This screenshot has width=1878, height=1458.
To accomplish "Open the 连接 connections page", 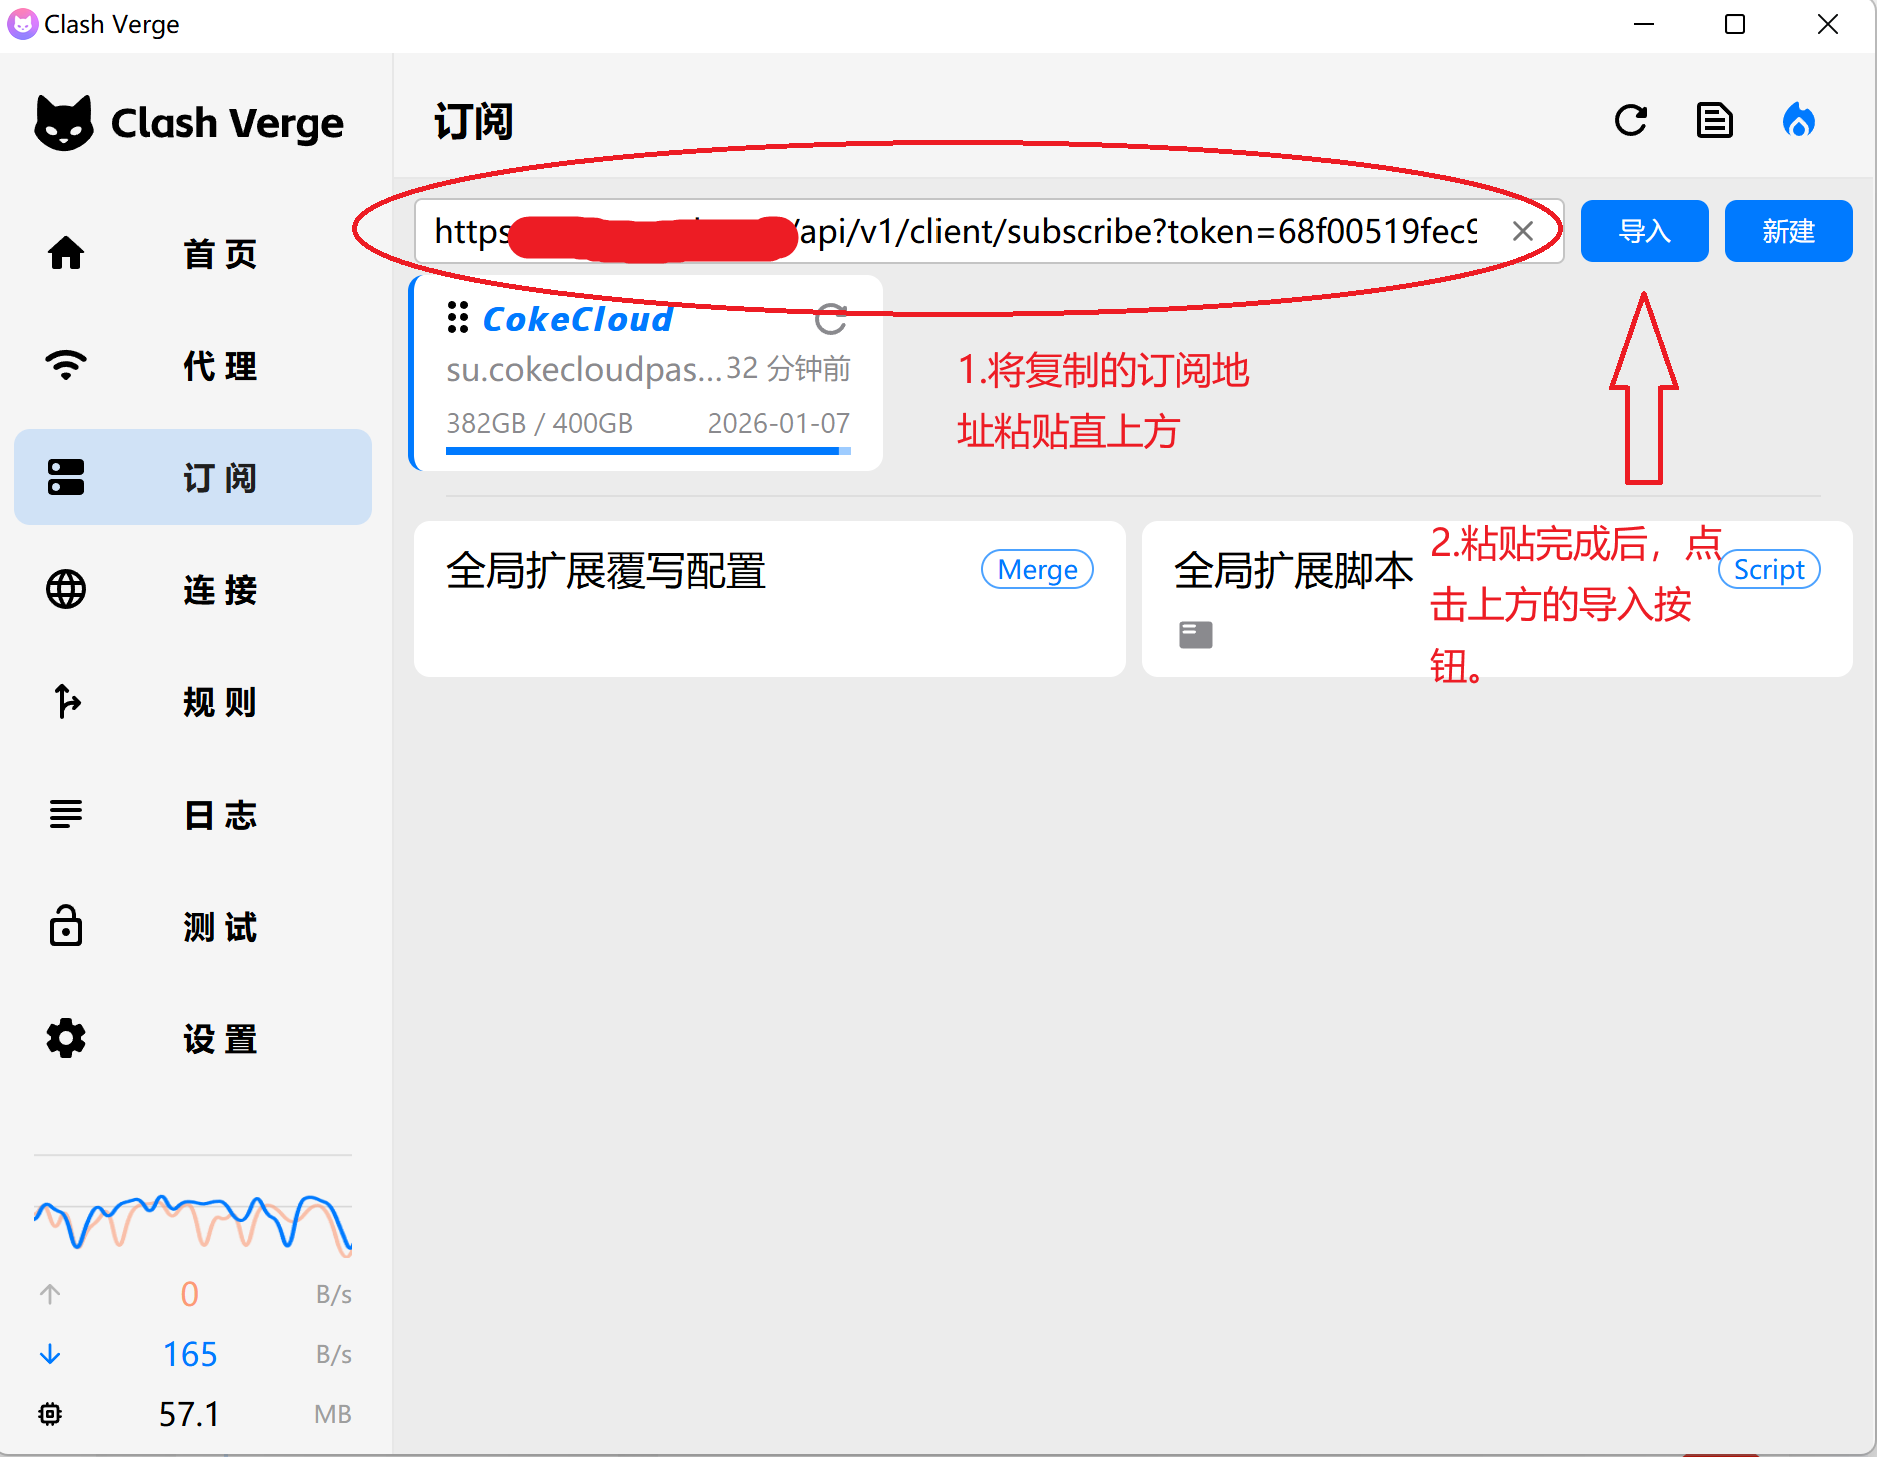I will pos(193,590).
